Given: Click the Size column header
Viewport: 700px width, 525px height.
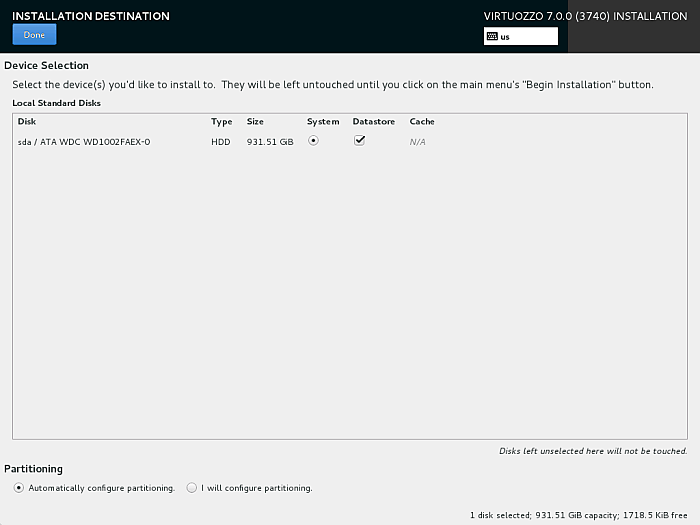Looking at the screenshot, I should pos(255,122).
